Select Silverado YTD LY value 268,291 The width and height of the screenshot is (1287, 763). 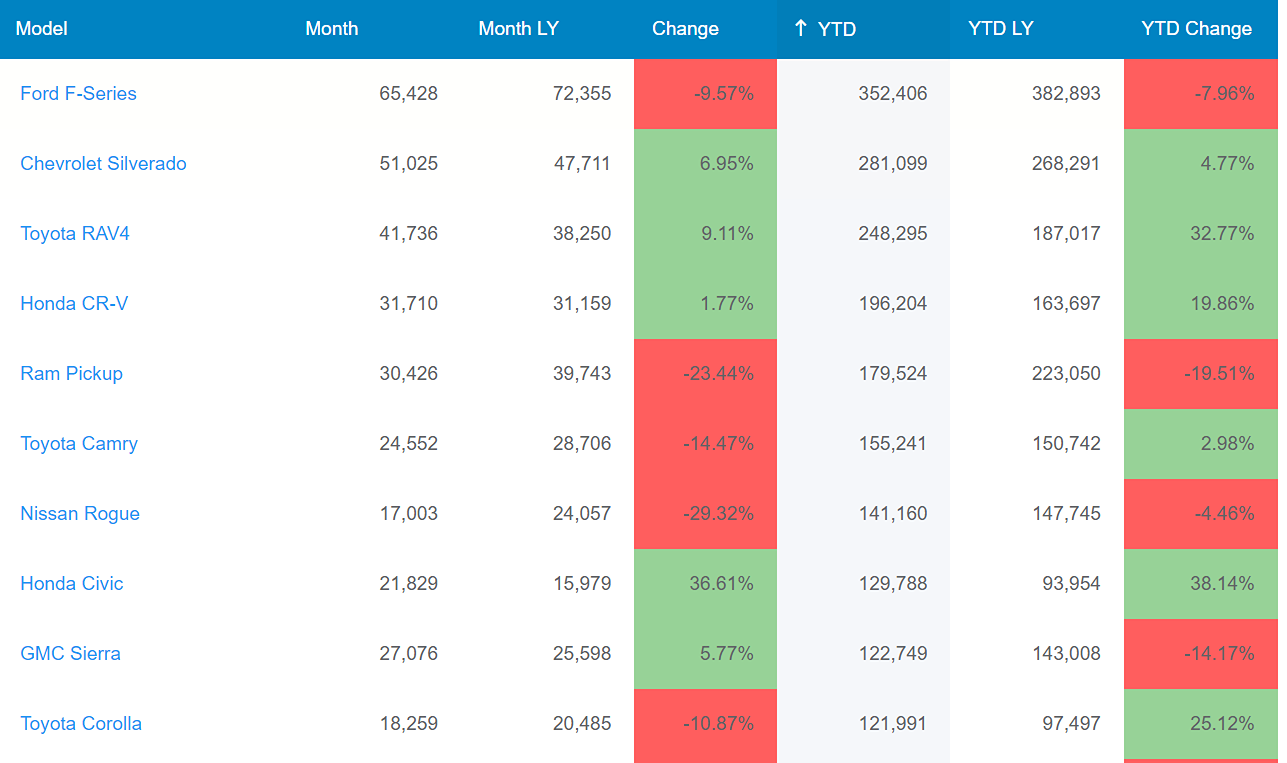click(1066, 163)
